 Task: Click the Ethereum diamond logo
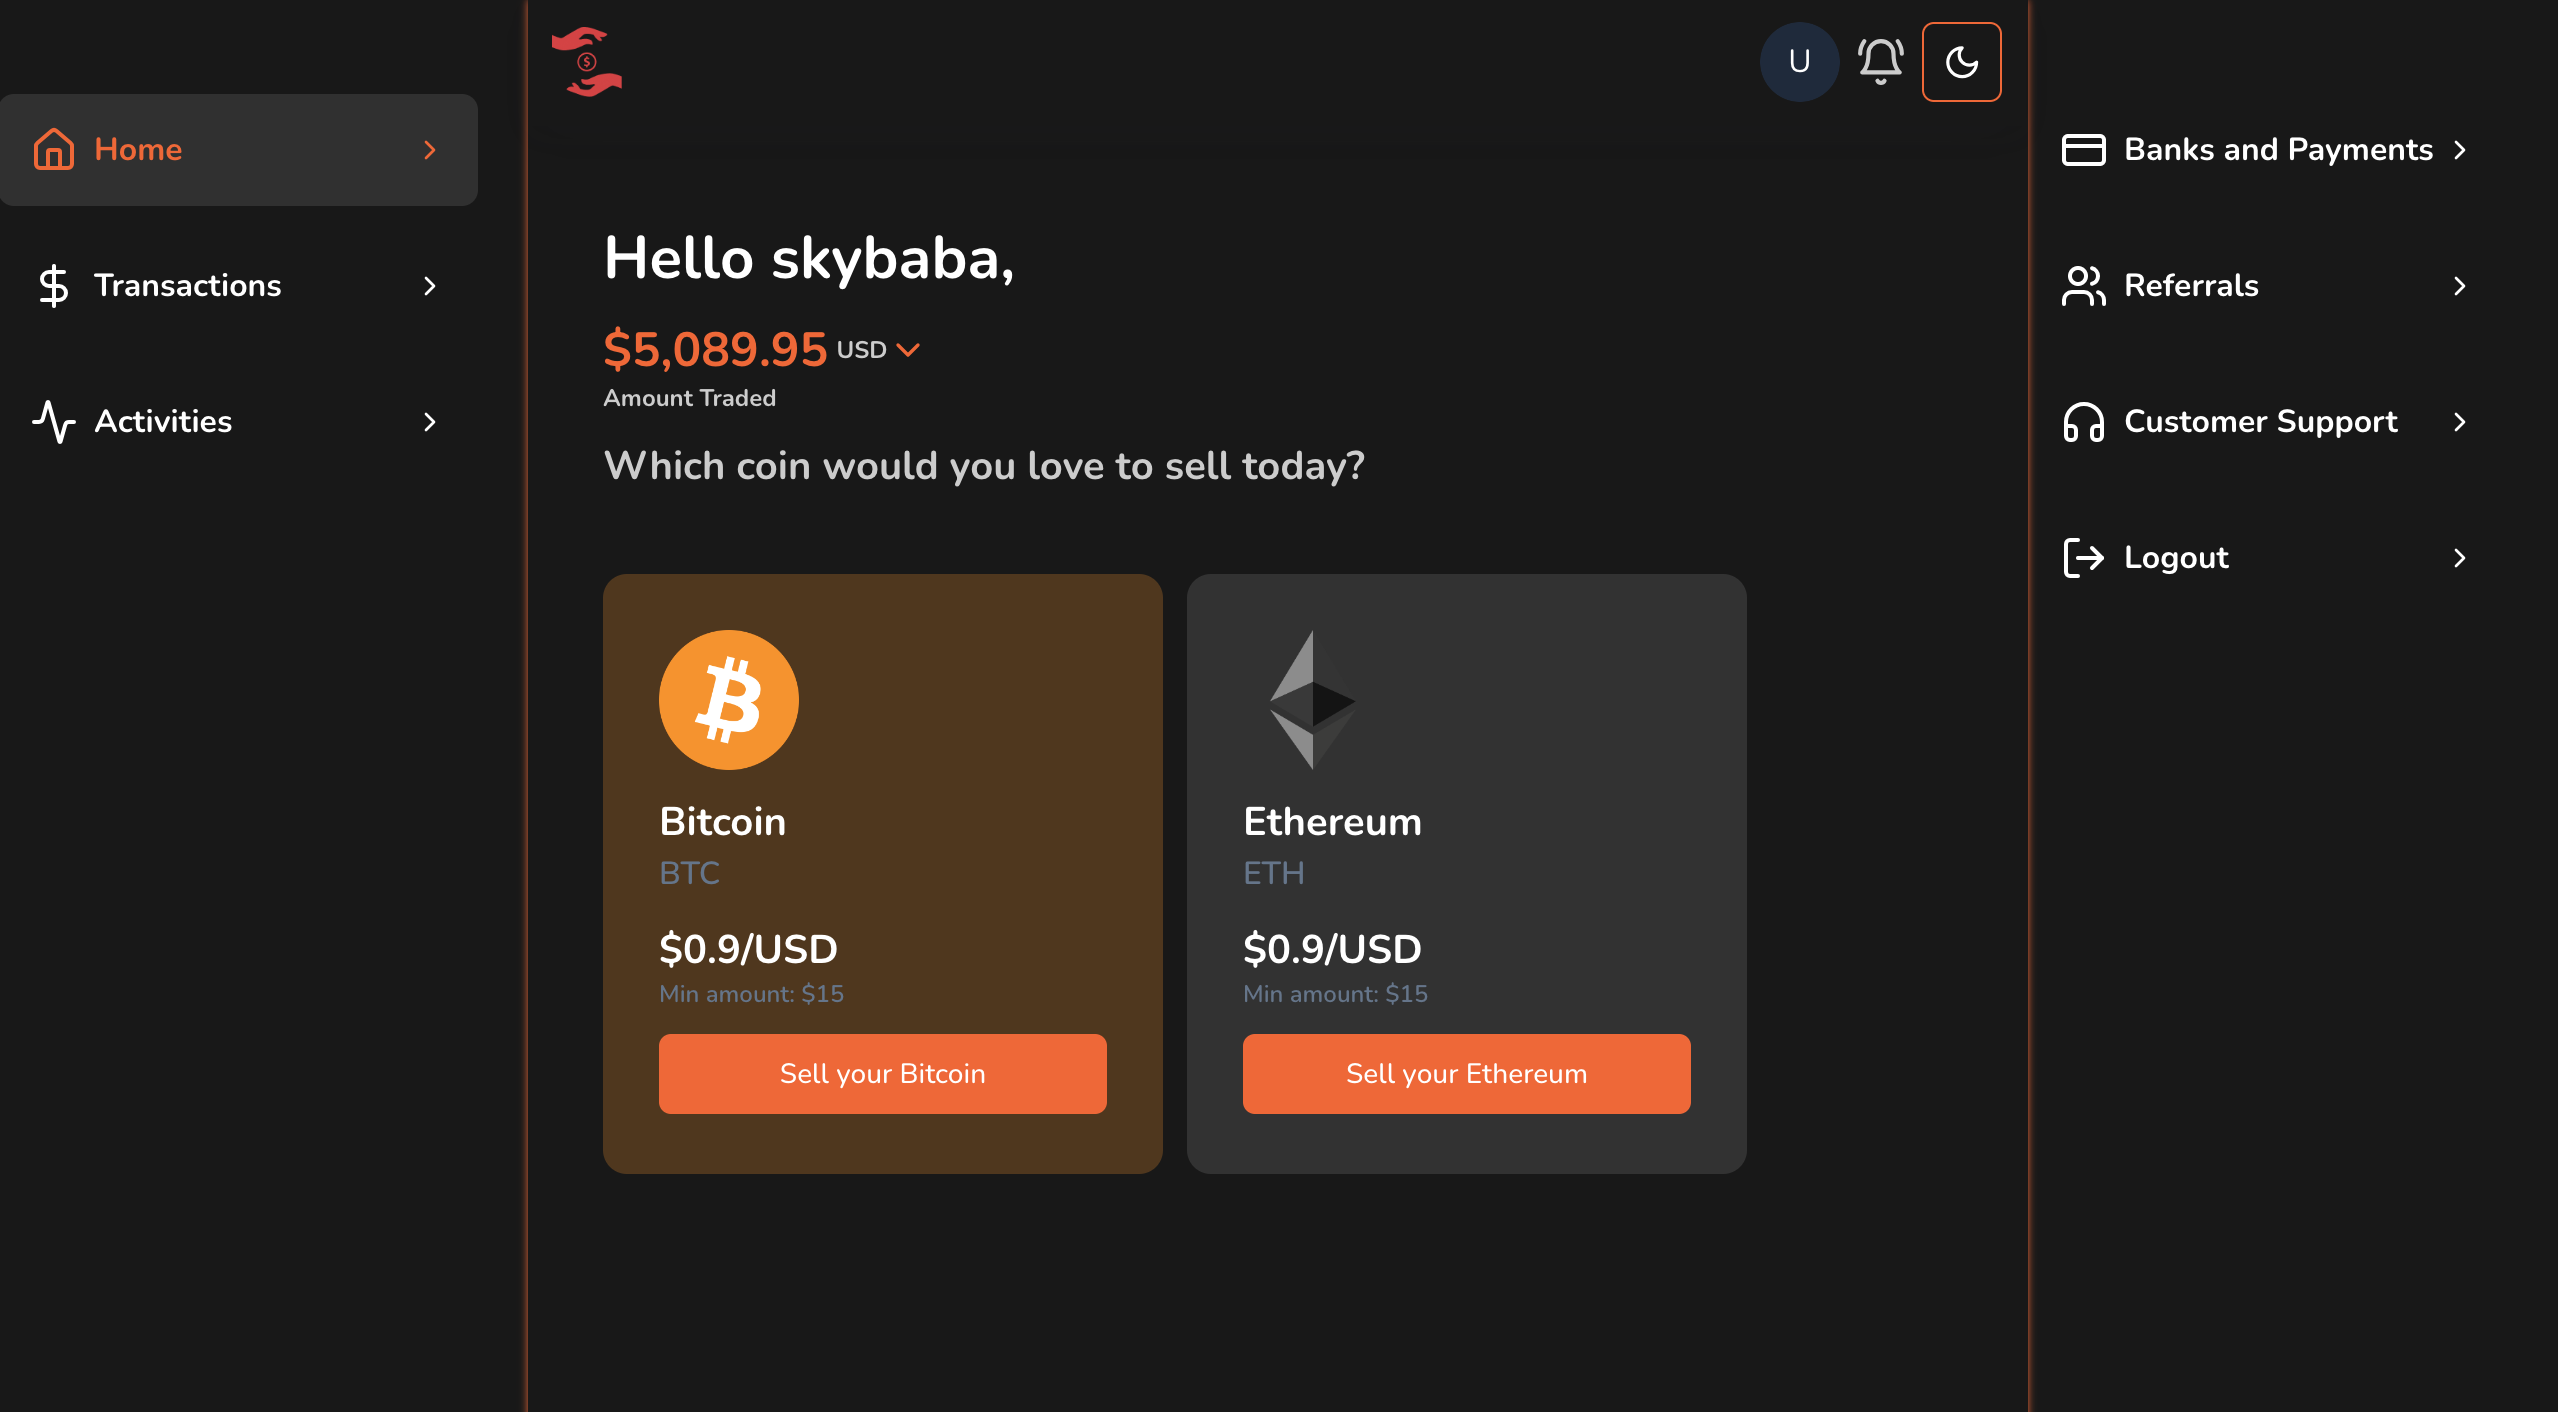(1312, 700)
